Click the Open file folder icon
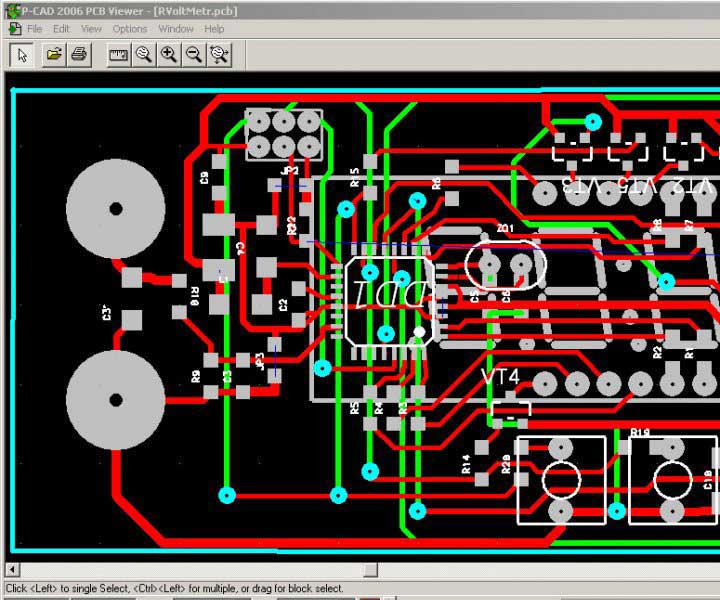Viewport: 720px width, 600px height. (x=54, y=54)
